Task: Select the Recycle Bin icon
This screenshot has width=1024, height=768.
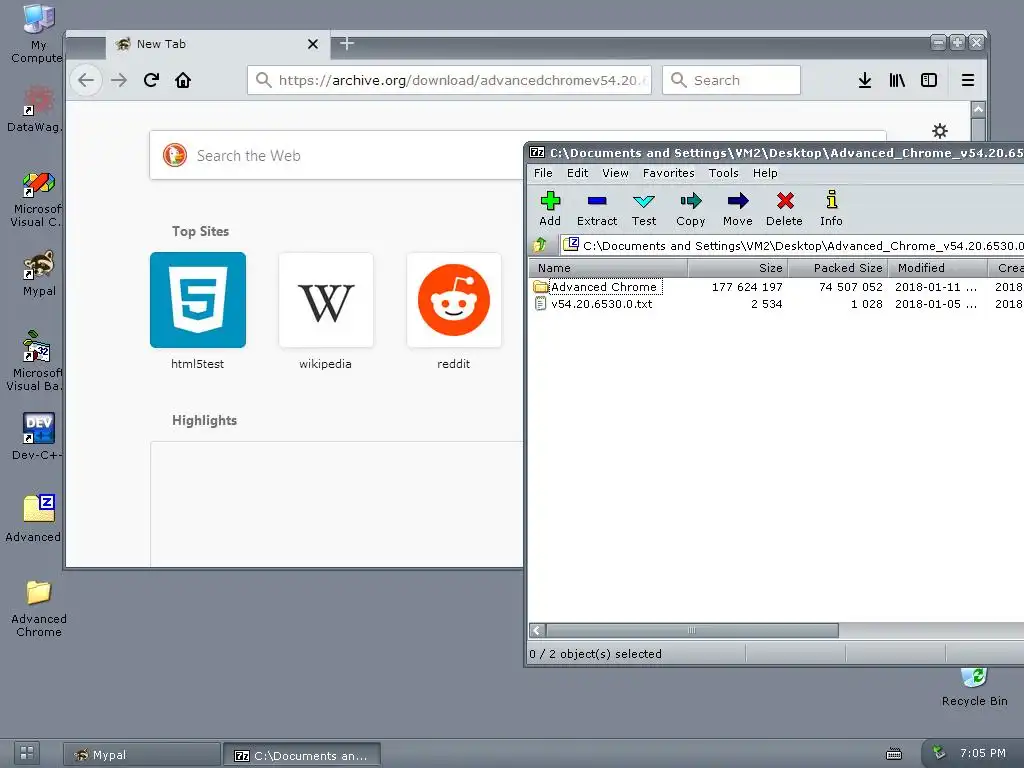Action: [974, 687]
